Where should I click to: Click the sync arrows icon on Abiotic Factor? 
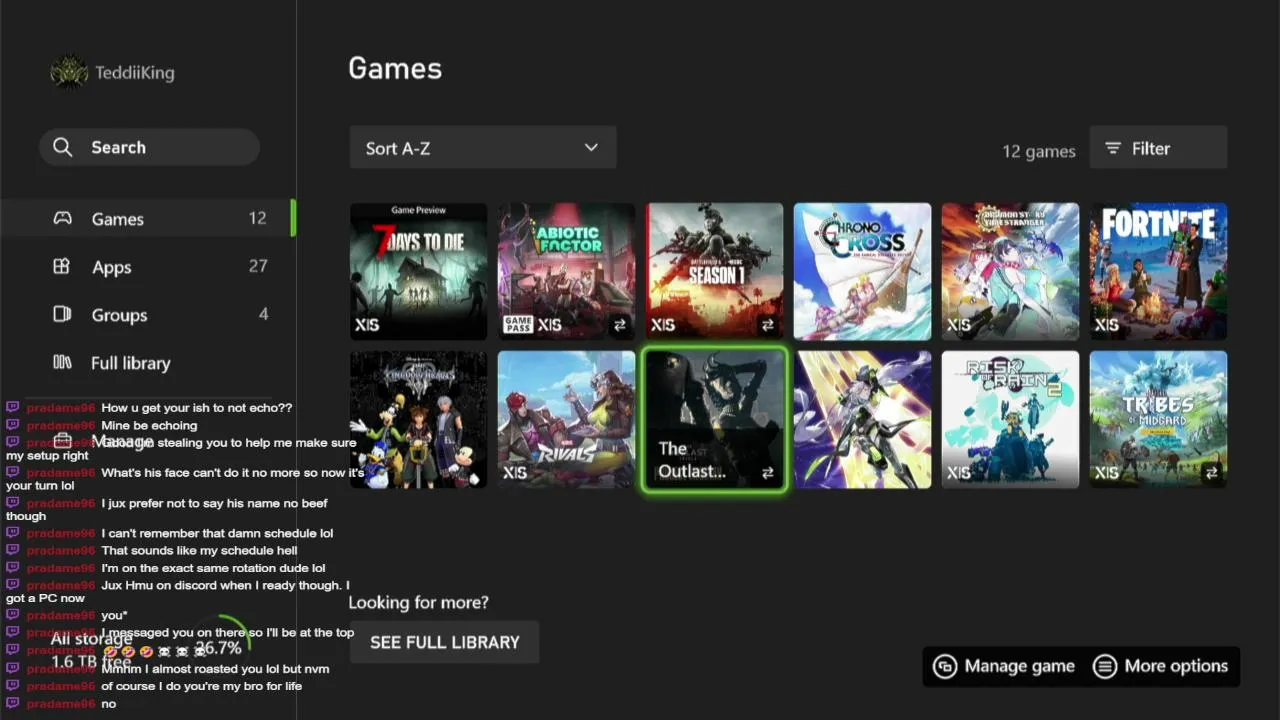click(619, 325)
